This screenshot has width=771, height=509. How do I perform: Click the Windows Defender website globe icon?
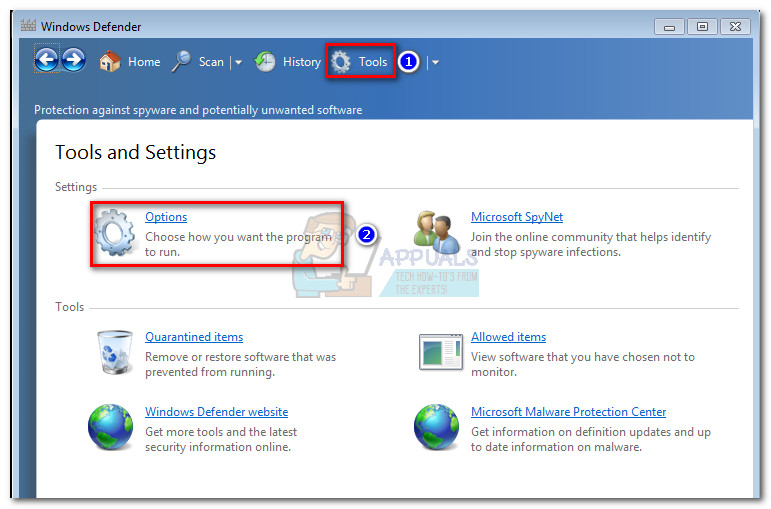click(110, 427)
